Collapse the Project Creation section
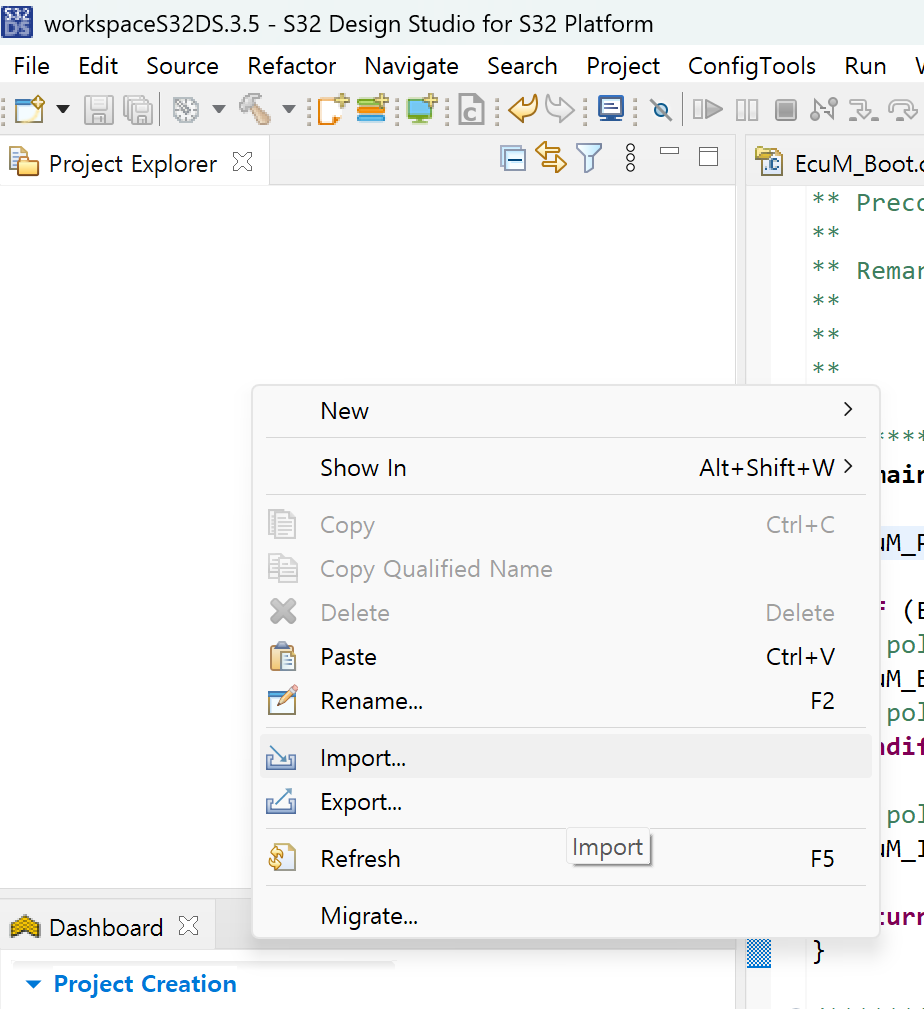924x1009 pixels. 33,984
